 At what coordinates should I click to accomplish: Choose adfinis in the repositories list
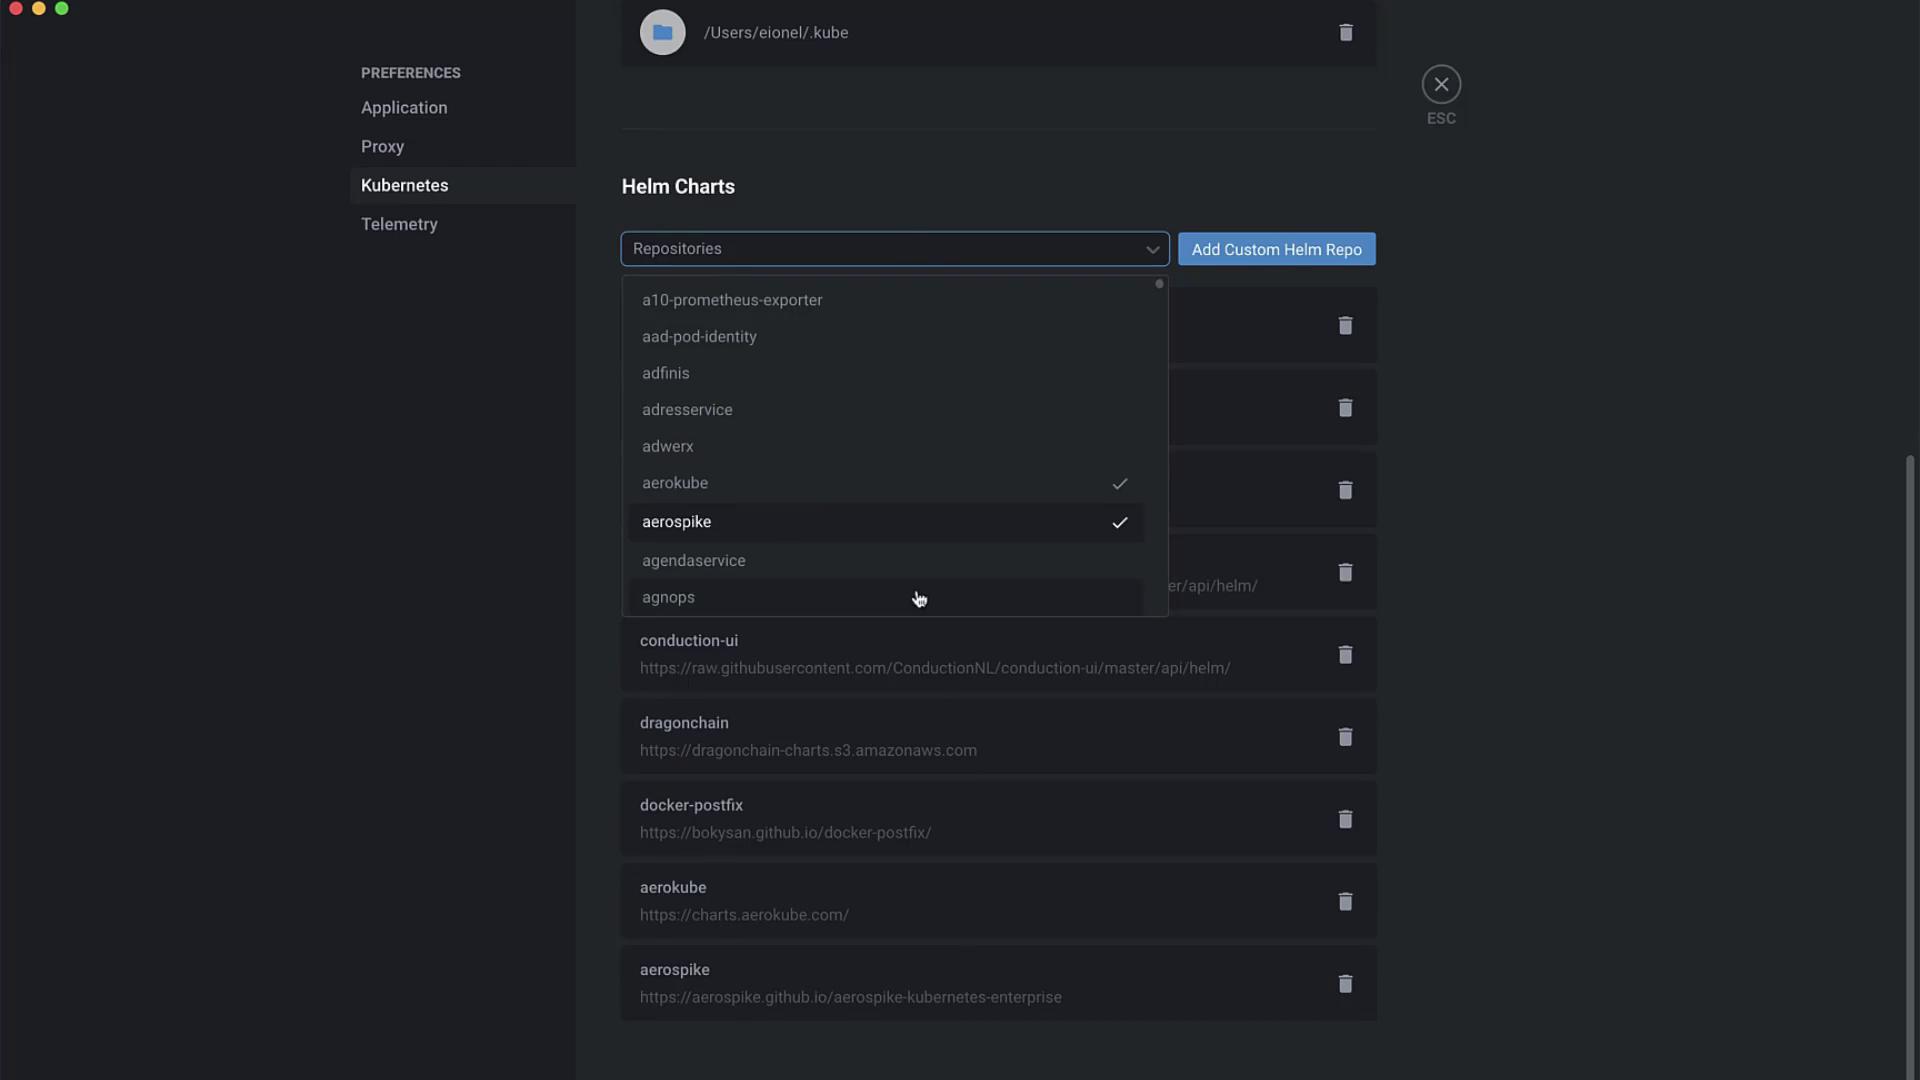[x=666, y=373]
